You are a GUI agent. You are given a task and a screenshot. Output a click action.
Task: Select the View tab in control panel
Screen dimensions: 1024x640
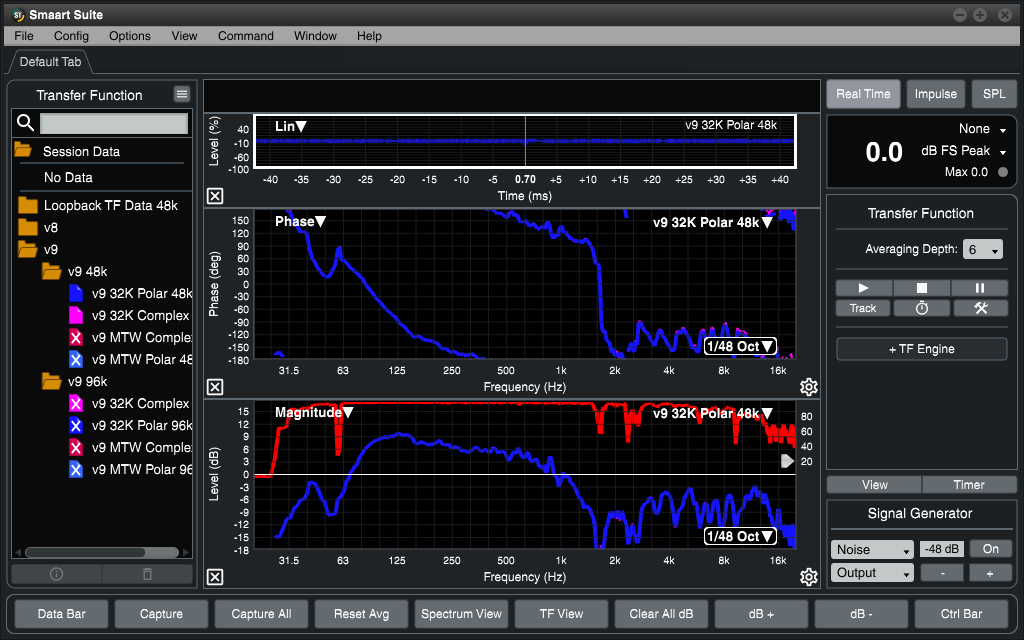coord(874,485)
